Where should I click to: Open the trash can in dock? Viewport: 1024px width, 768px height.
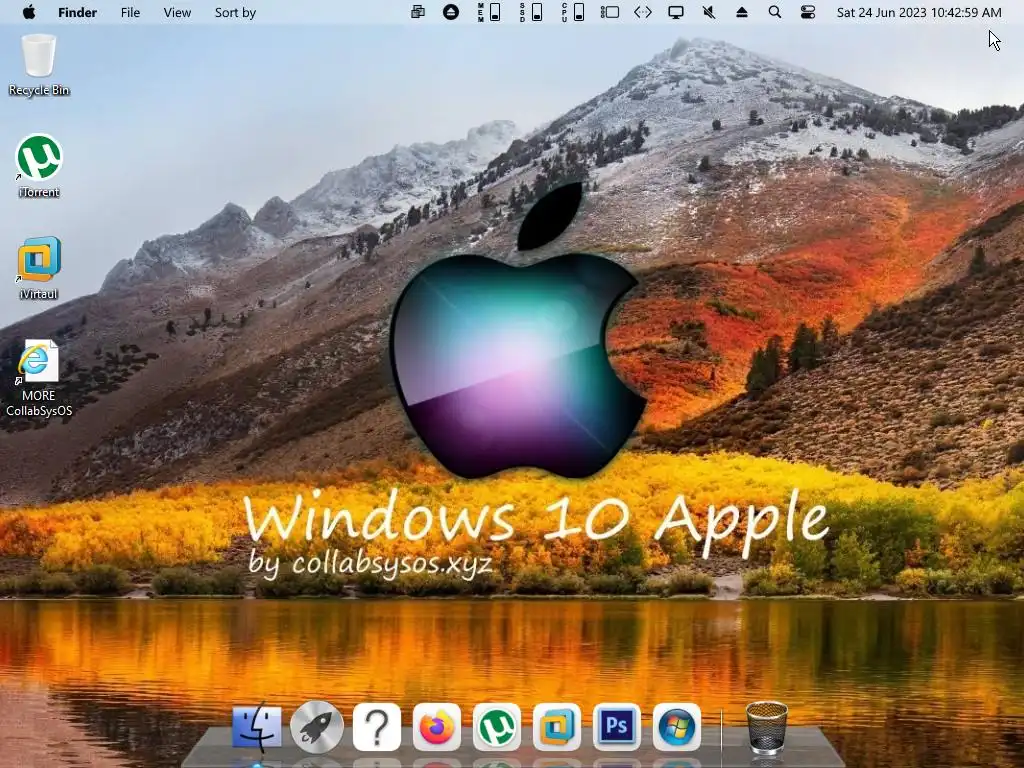click(767, 727)
